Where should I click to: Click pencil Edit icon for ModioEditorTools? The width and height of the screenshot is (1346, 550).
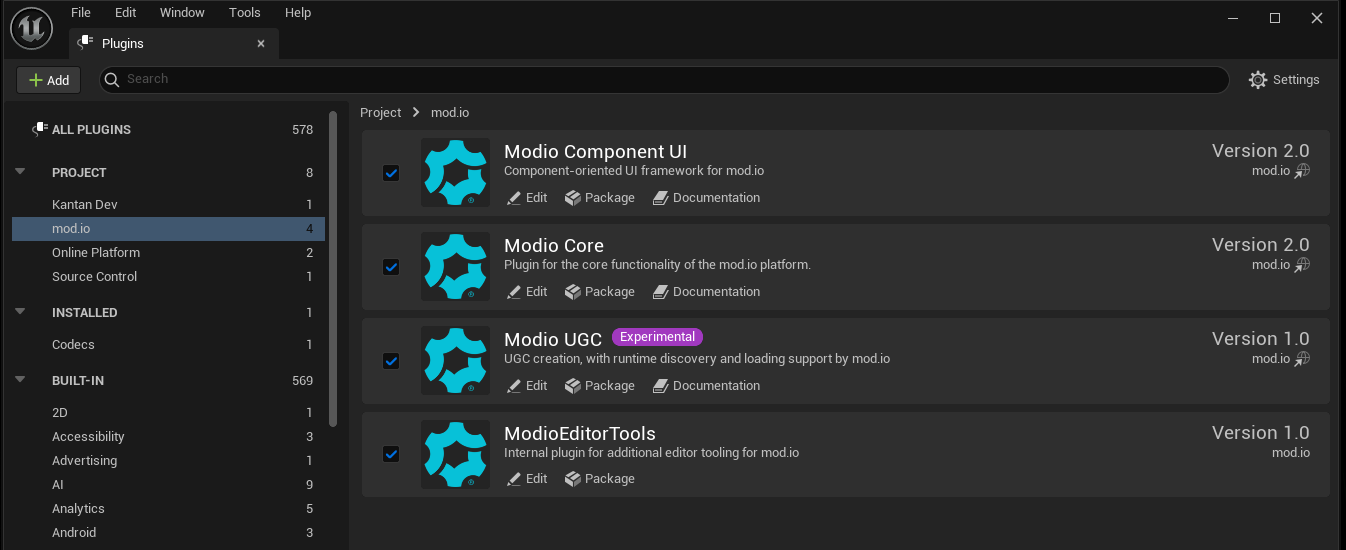click(x=514, y=479)
